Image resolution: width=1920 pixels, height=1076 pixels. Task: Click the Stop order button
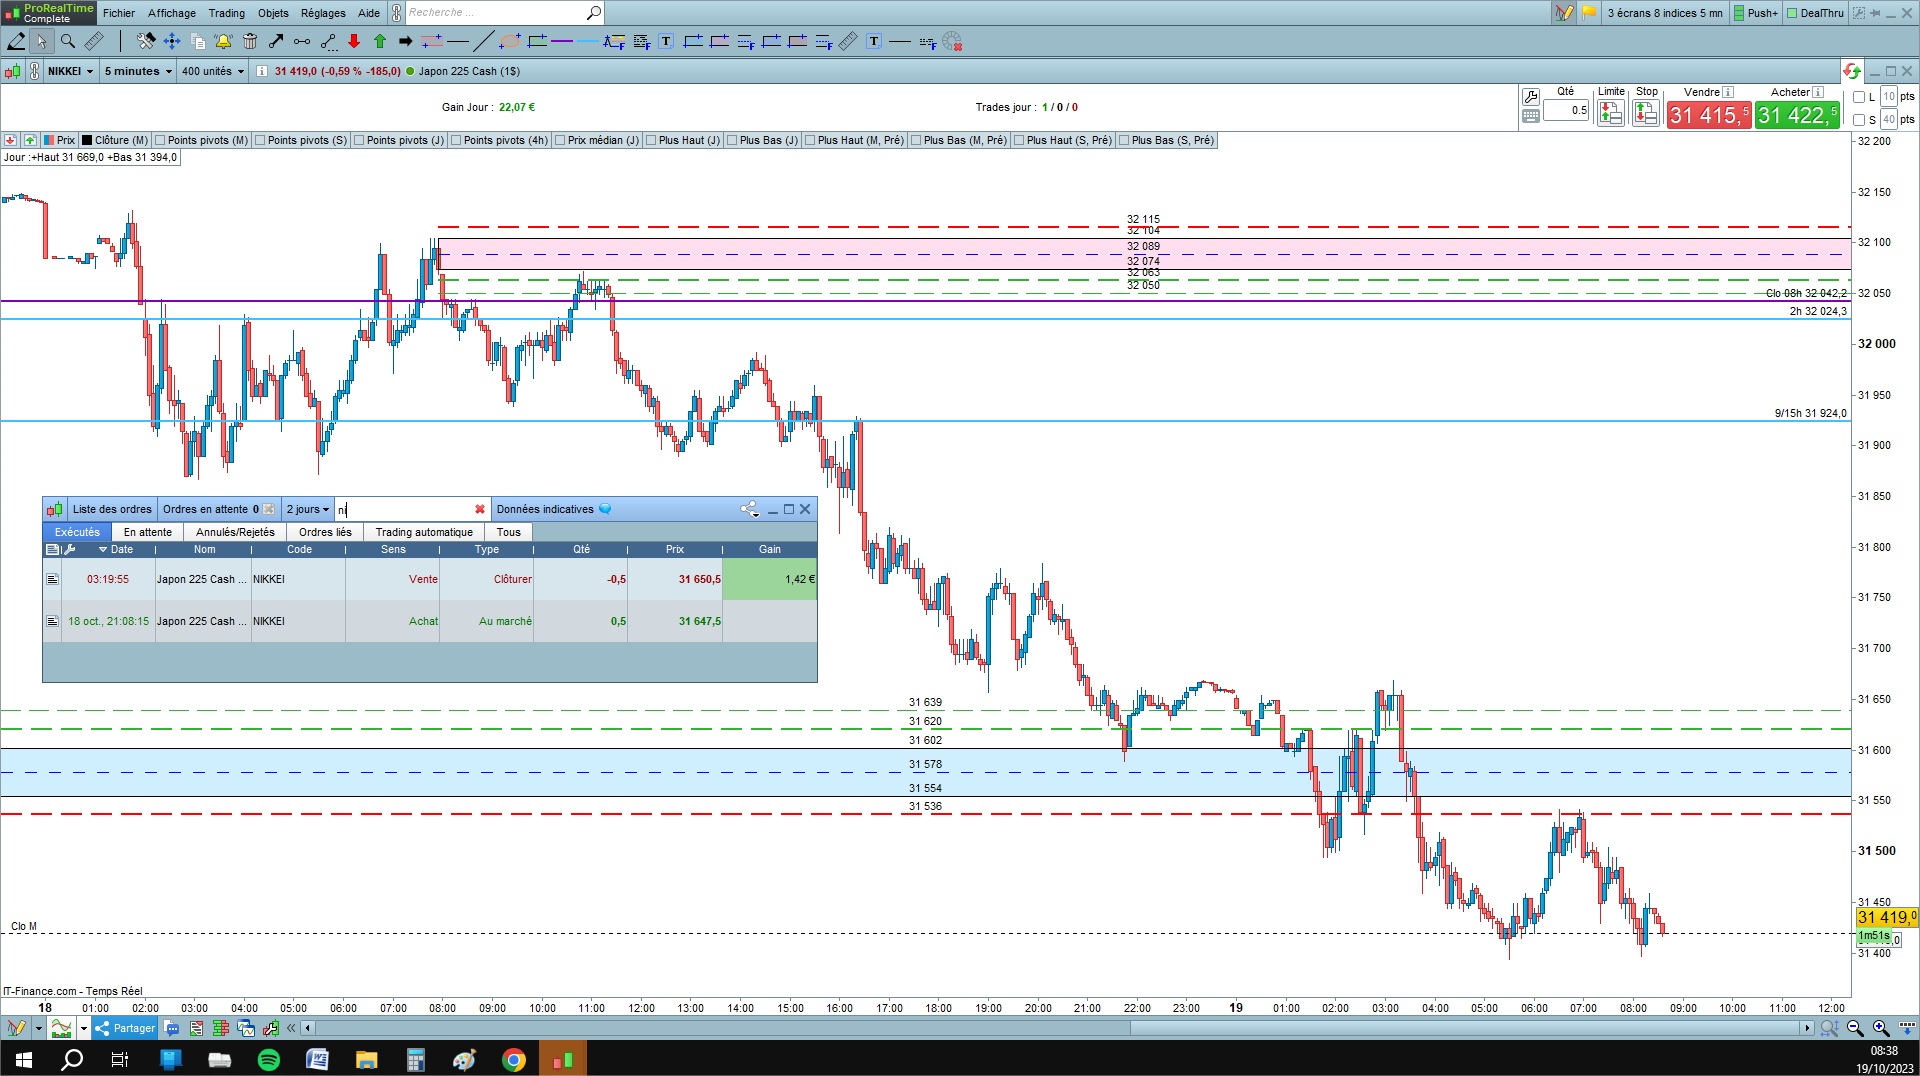pos(1645,113)
